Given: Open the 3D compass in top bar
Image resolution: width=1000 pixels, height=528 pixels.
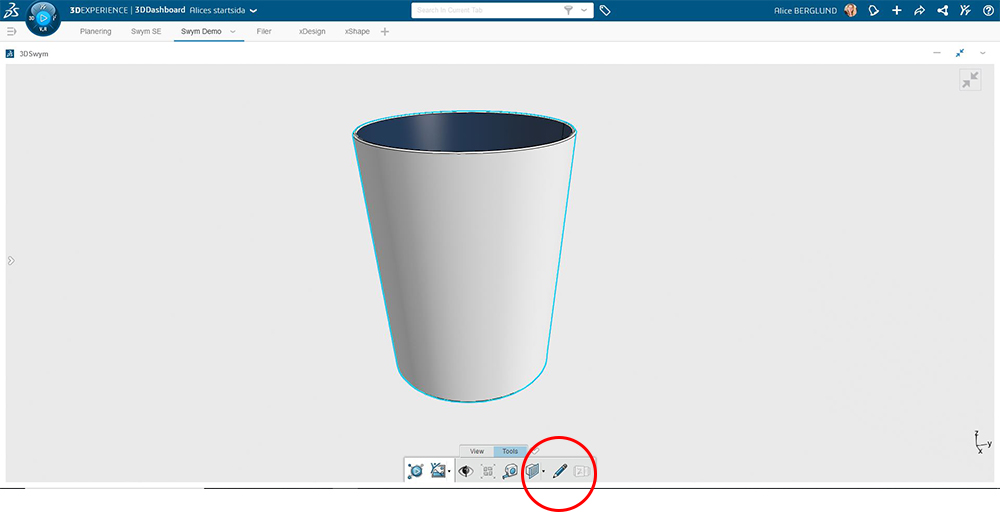Looking at the screenshot, I should (43, 18).
